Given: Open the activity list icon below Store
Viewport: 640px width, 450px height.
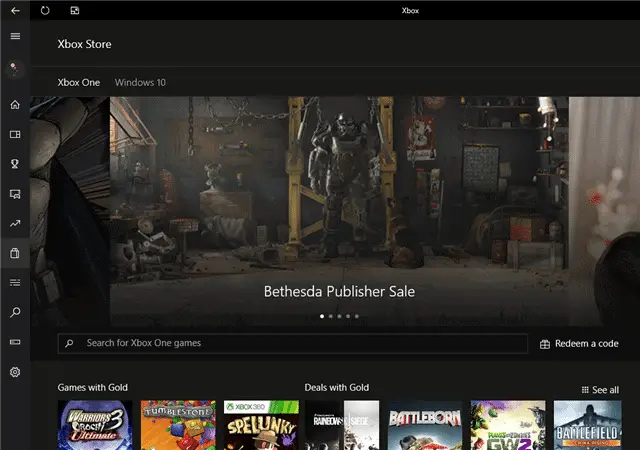Looking at the screenshot, I should [x=15, y=283].
